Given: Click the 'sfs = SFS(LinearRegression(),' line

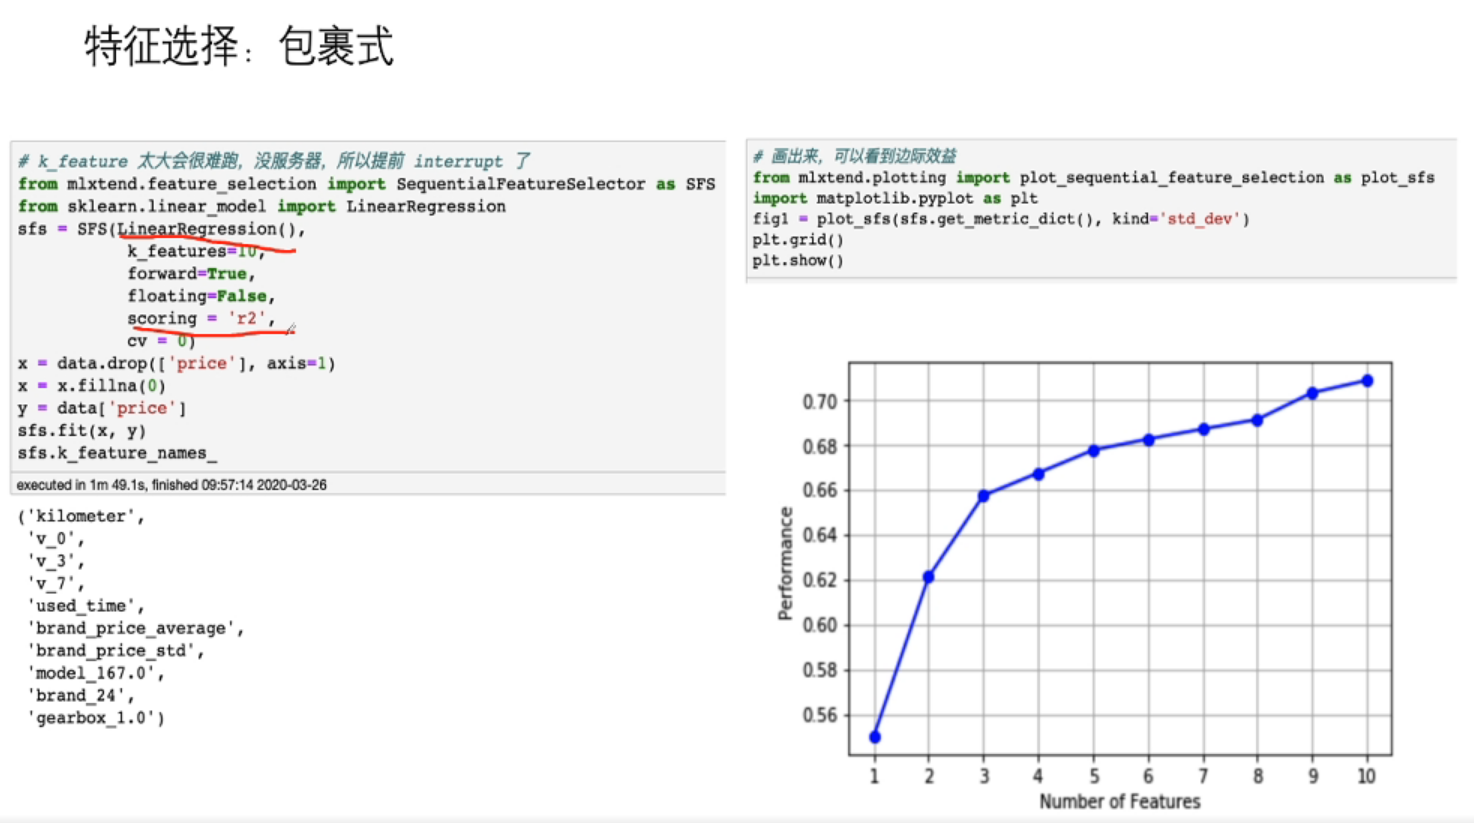Looking at the screenshot, I should pyautogui.click(x=162, y=229).
